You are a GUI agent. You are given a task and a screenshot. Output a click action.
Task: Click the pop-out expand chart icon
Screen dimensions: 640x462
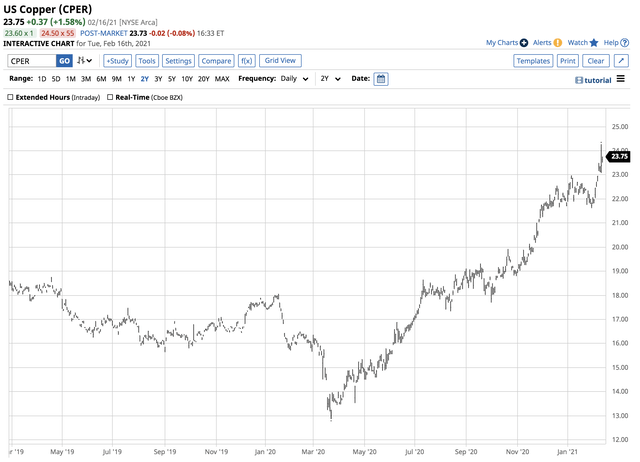tap(621, 61)
